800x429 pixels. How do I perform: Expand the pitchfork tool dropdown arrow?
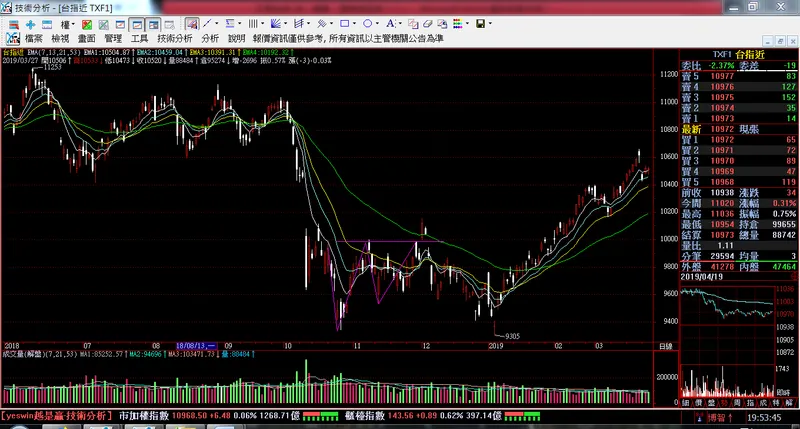pos(308,23)
